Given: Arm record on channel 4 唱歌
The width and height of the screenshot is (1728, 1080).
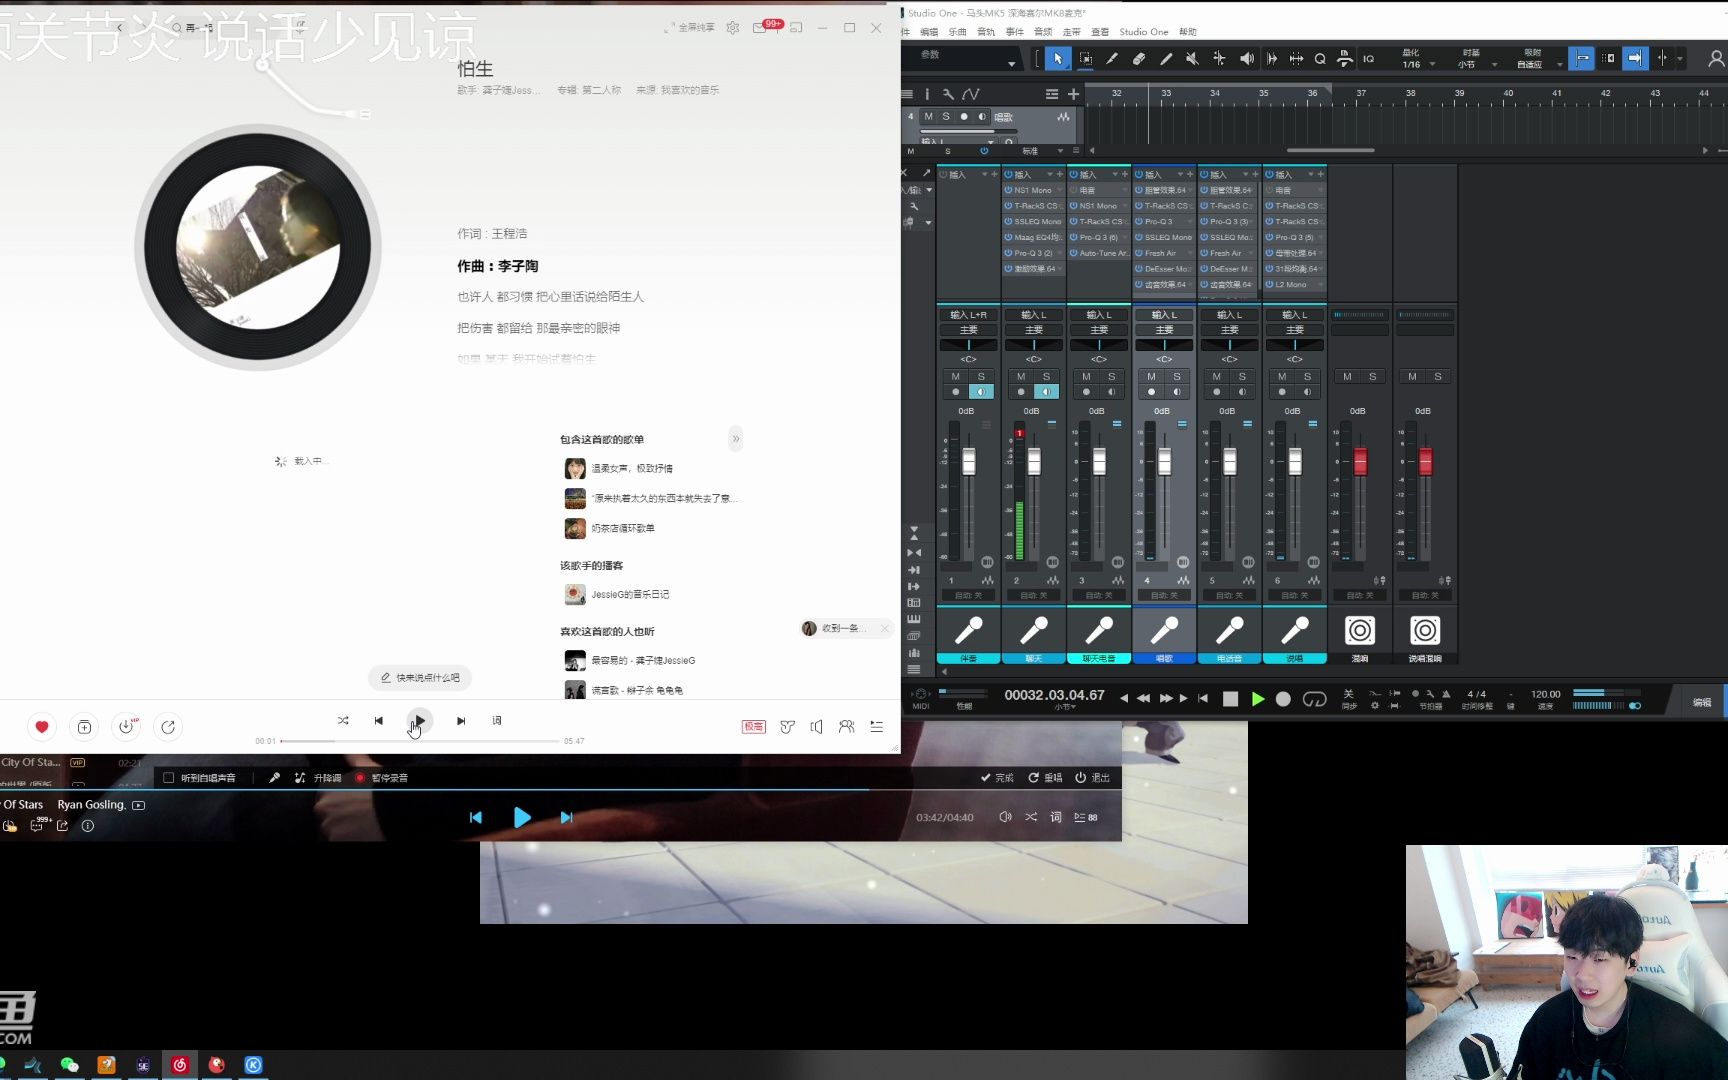Looking at the screenshot, I should [x=1151, y=392].
